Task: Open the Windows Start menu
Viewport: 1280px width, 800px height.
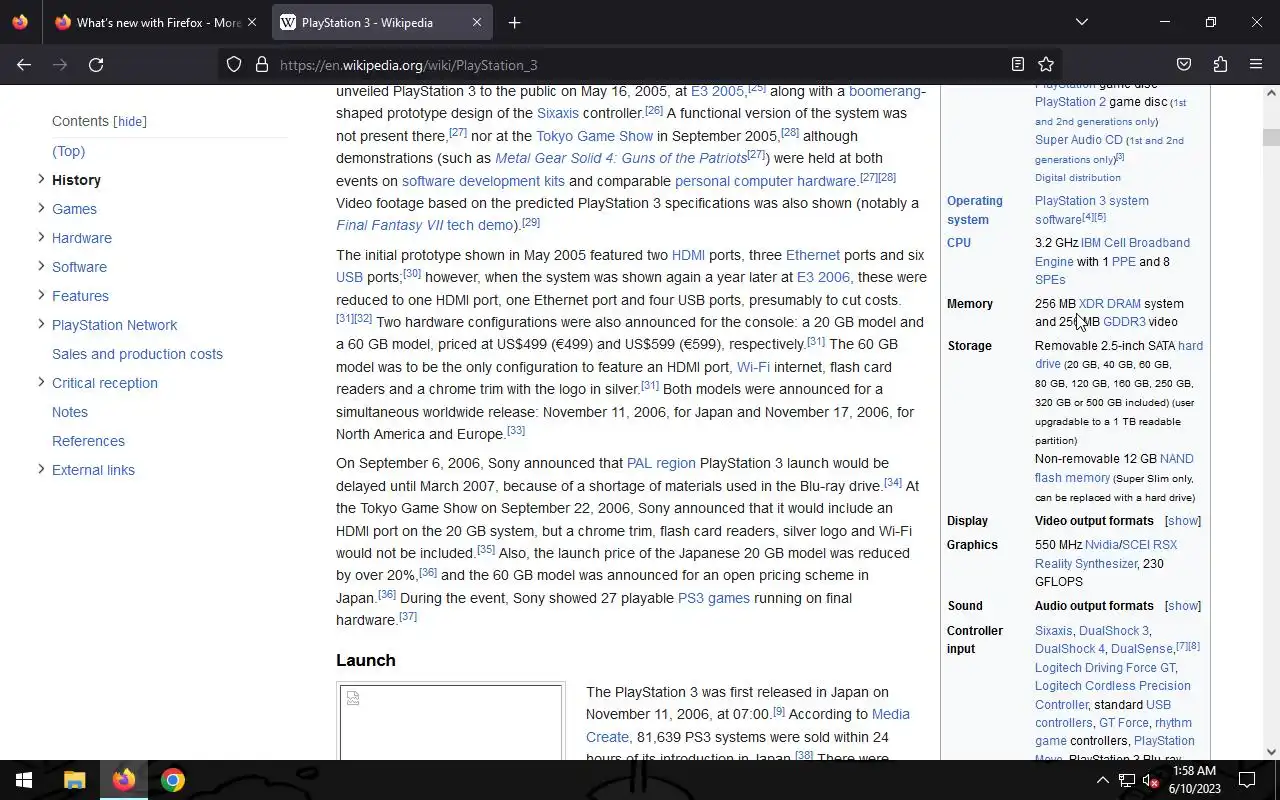Action: pos(24,780)
